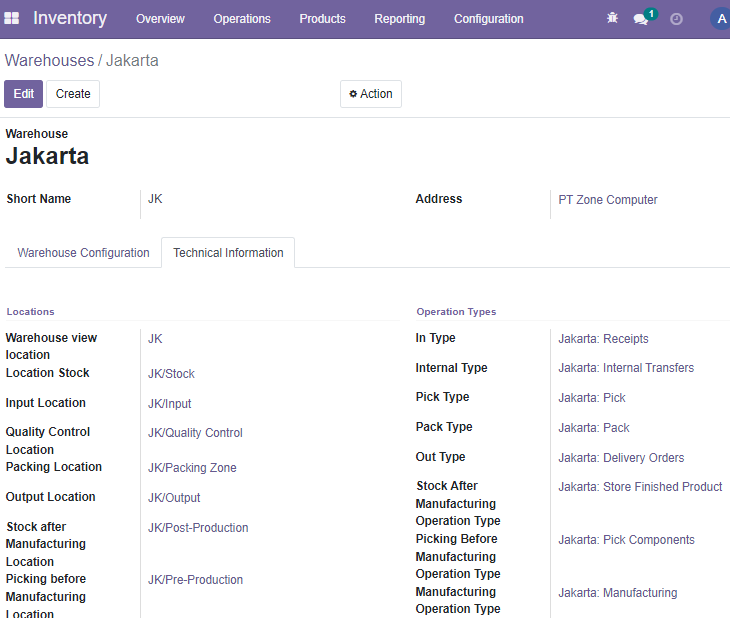Open the conversations chat icon
This screenshot has height=618, width=730.
point(641,19)
